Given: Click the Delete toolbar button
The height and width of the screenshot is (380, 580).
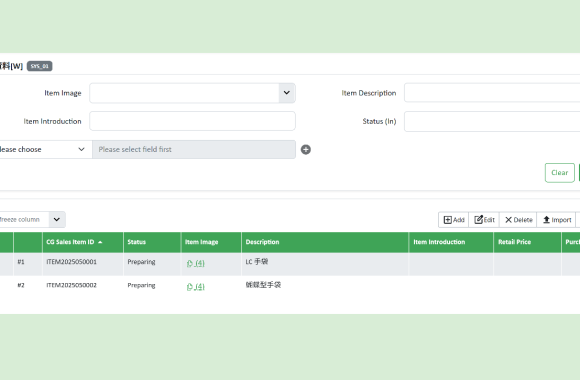Looking at the screenshot, I should pos(518,220).
